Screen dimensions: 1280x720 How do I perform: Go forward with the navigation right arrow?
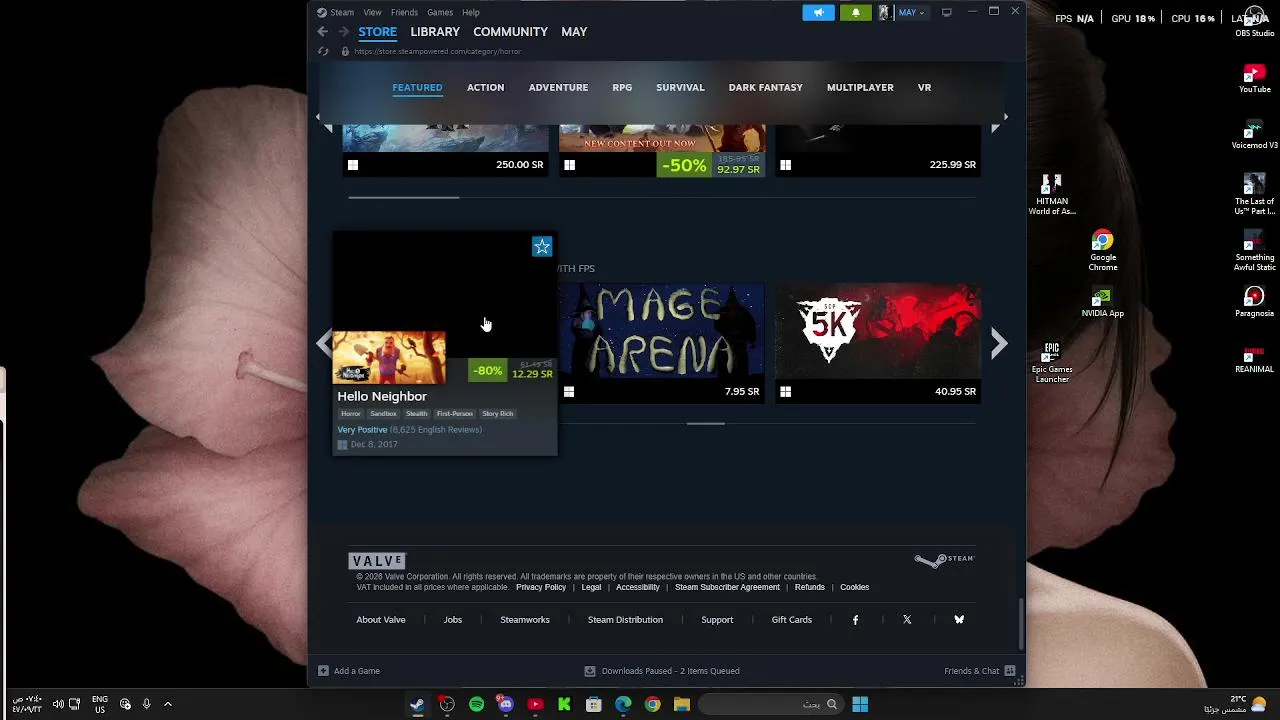pyautogui.click(x=343, y=32)
